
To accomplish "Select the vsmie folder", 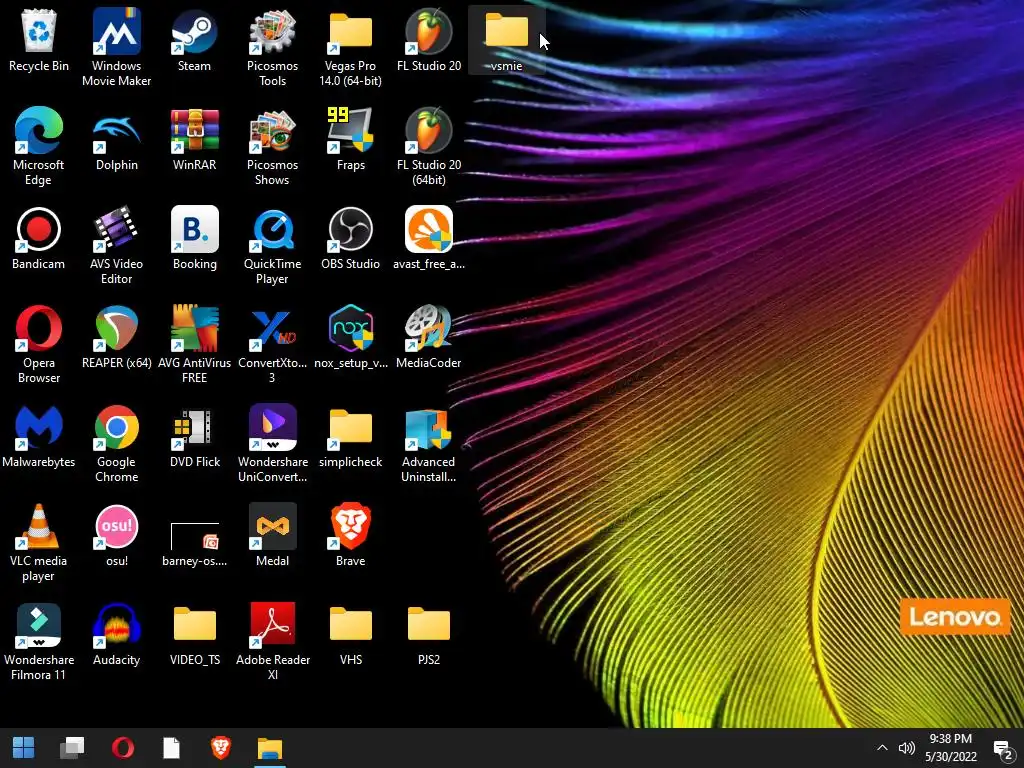I will click(x=507, y=40).
